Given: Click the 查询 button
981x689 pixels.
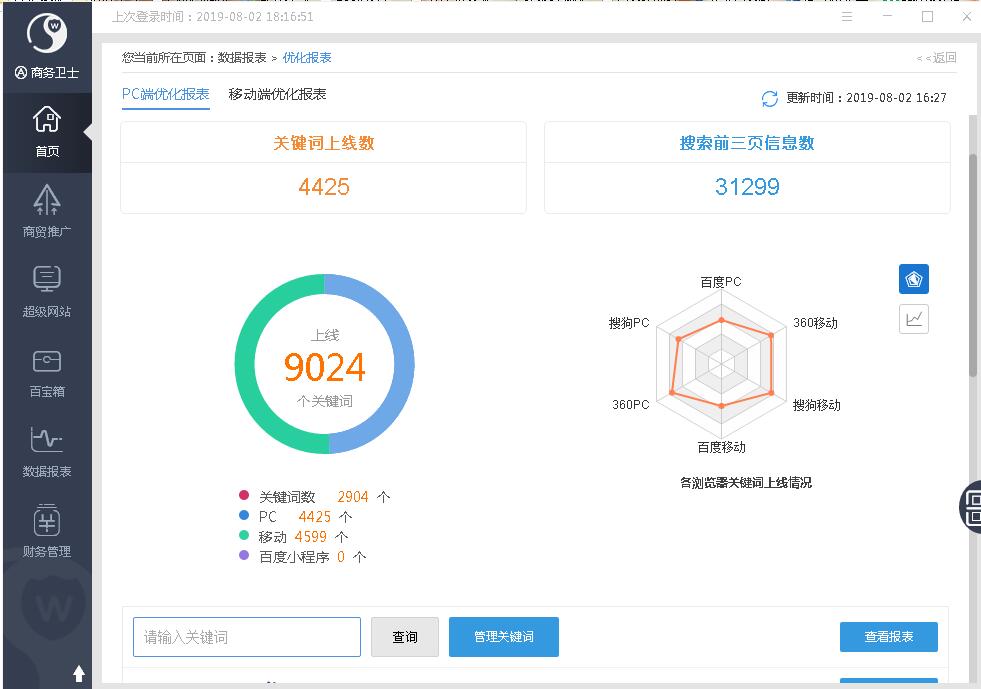Looking at the screenshot, I should click(x=404, y=637).
